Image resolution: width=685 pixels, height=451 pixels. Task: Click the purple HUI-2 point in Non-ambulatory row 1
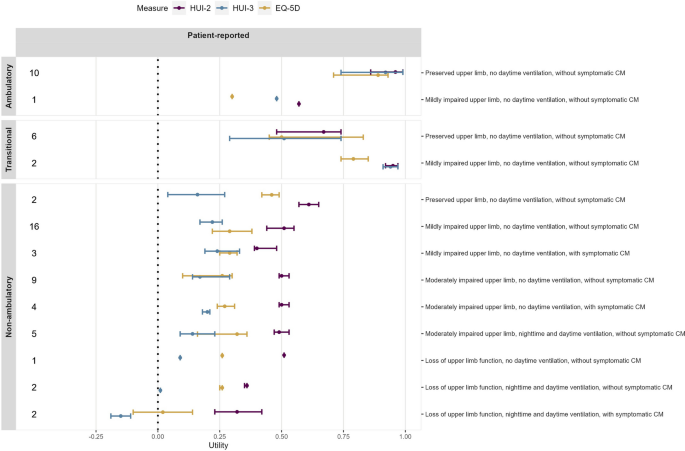tap(284, 355)
